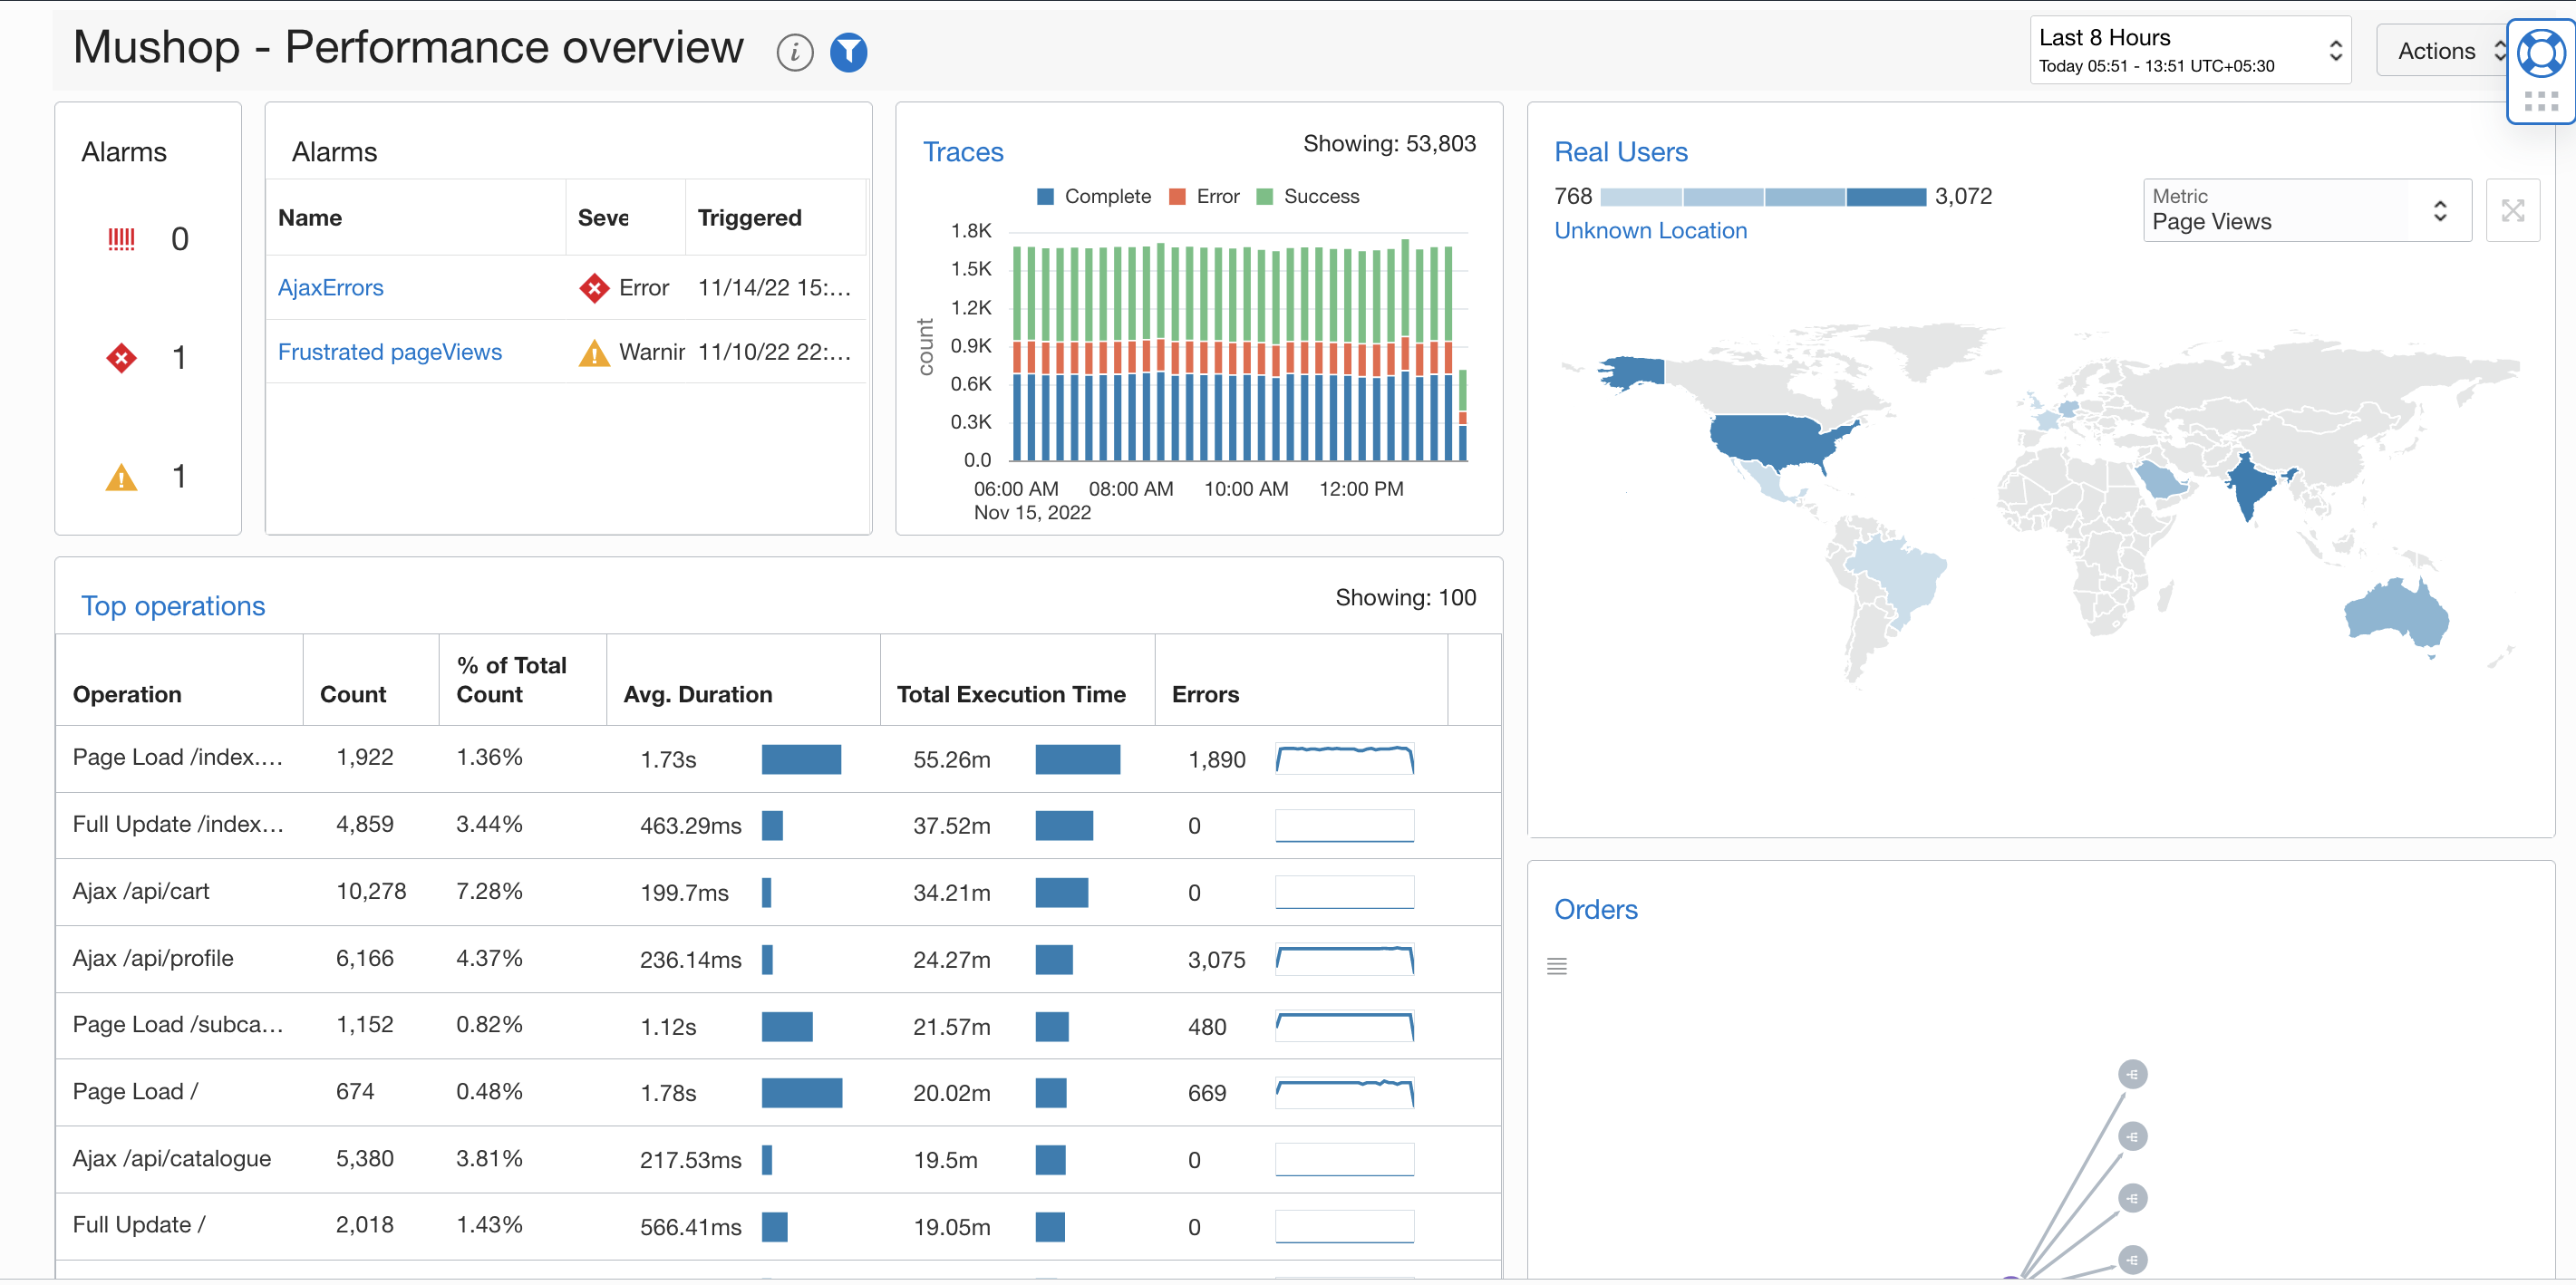The height and width of the screenshot is (1285, 2576).
Task: Open the Metric Page Views dropdown
Action: (2305, 210)
